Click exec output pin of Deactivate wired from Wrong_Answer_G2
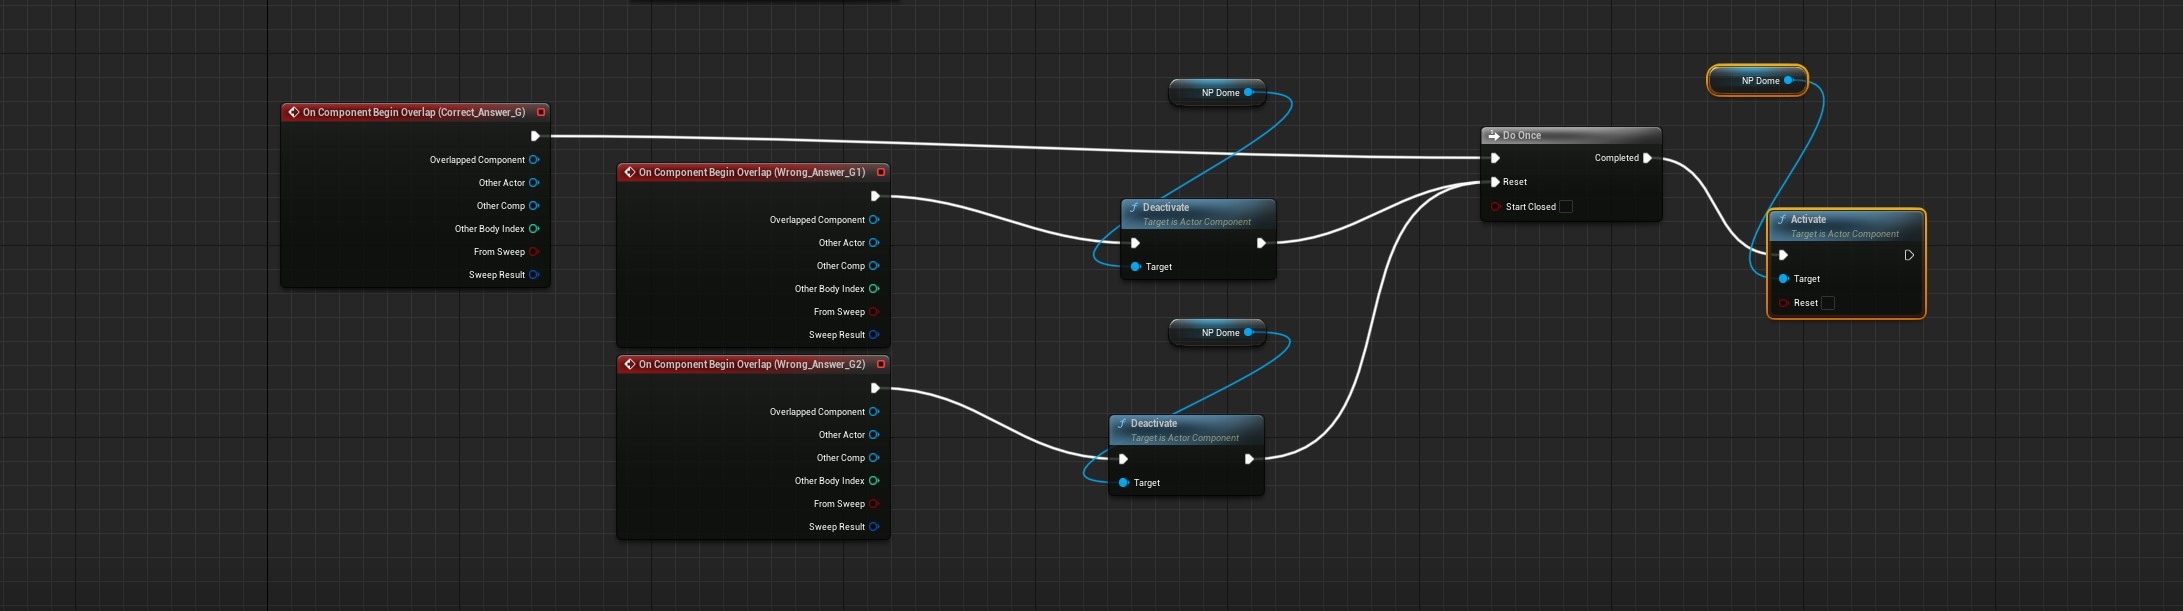This screenshot has width=2183, height=611. (1249, 459)
